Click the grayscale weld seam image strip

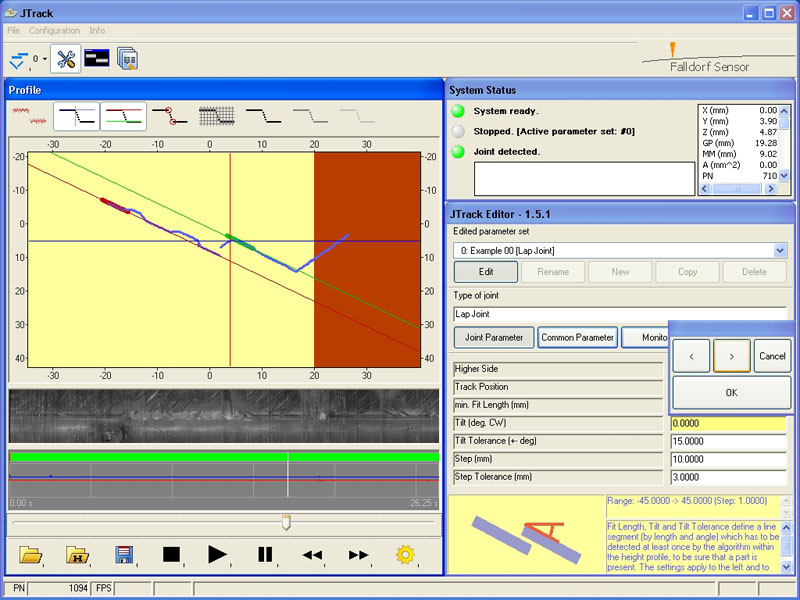click(x=224, y=416)
